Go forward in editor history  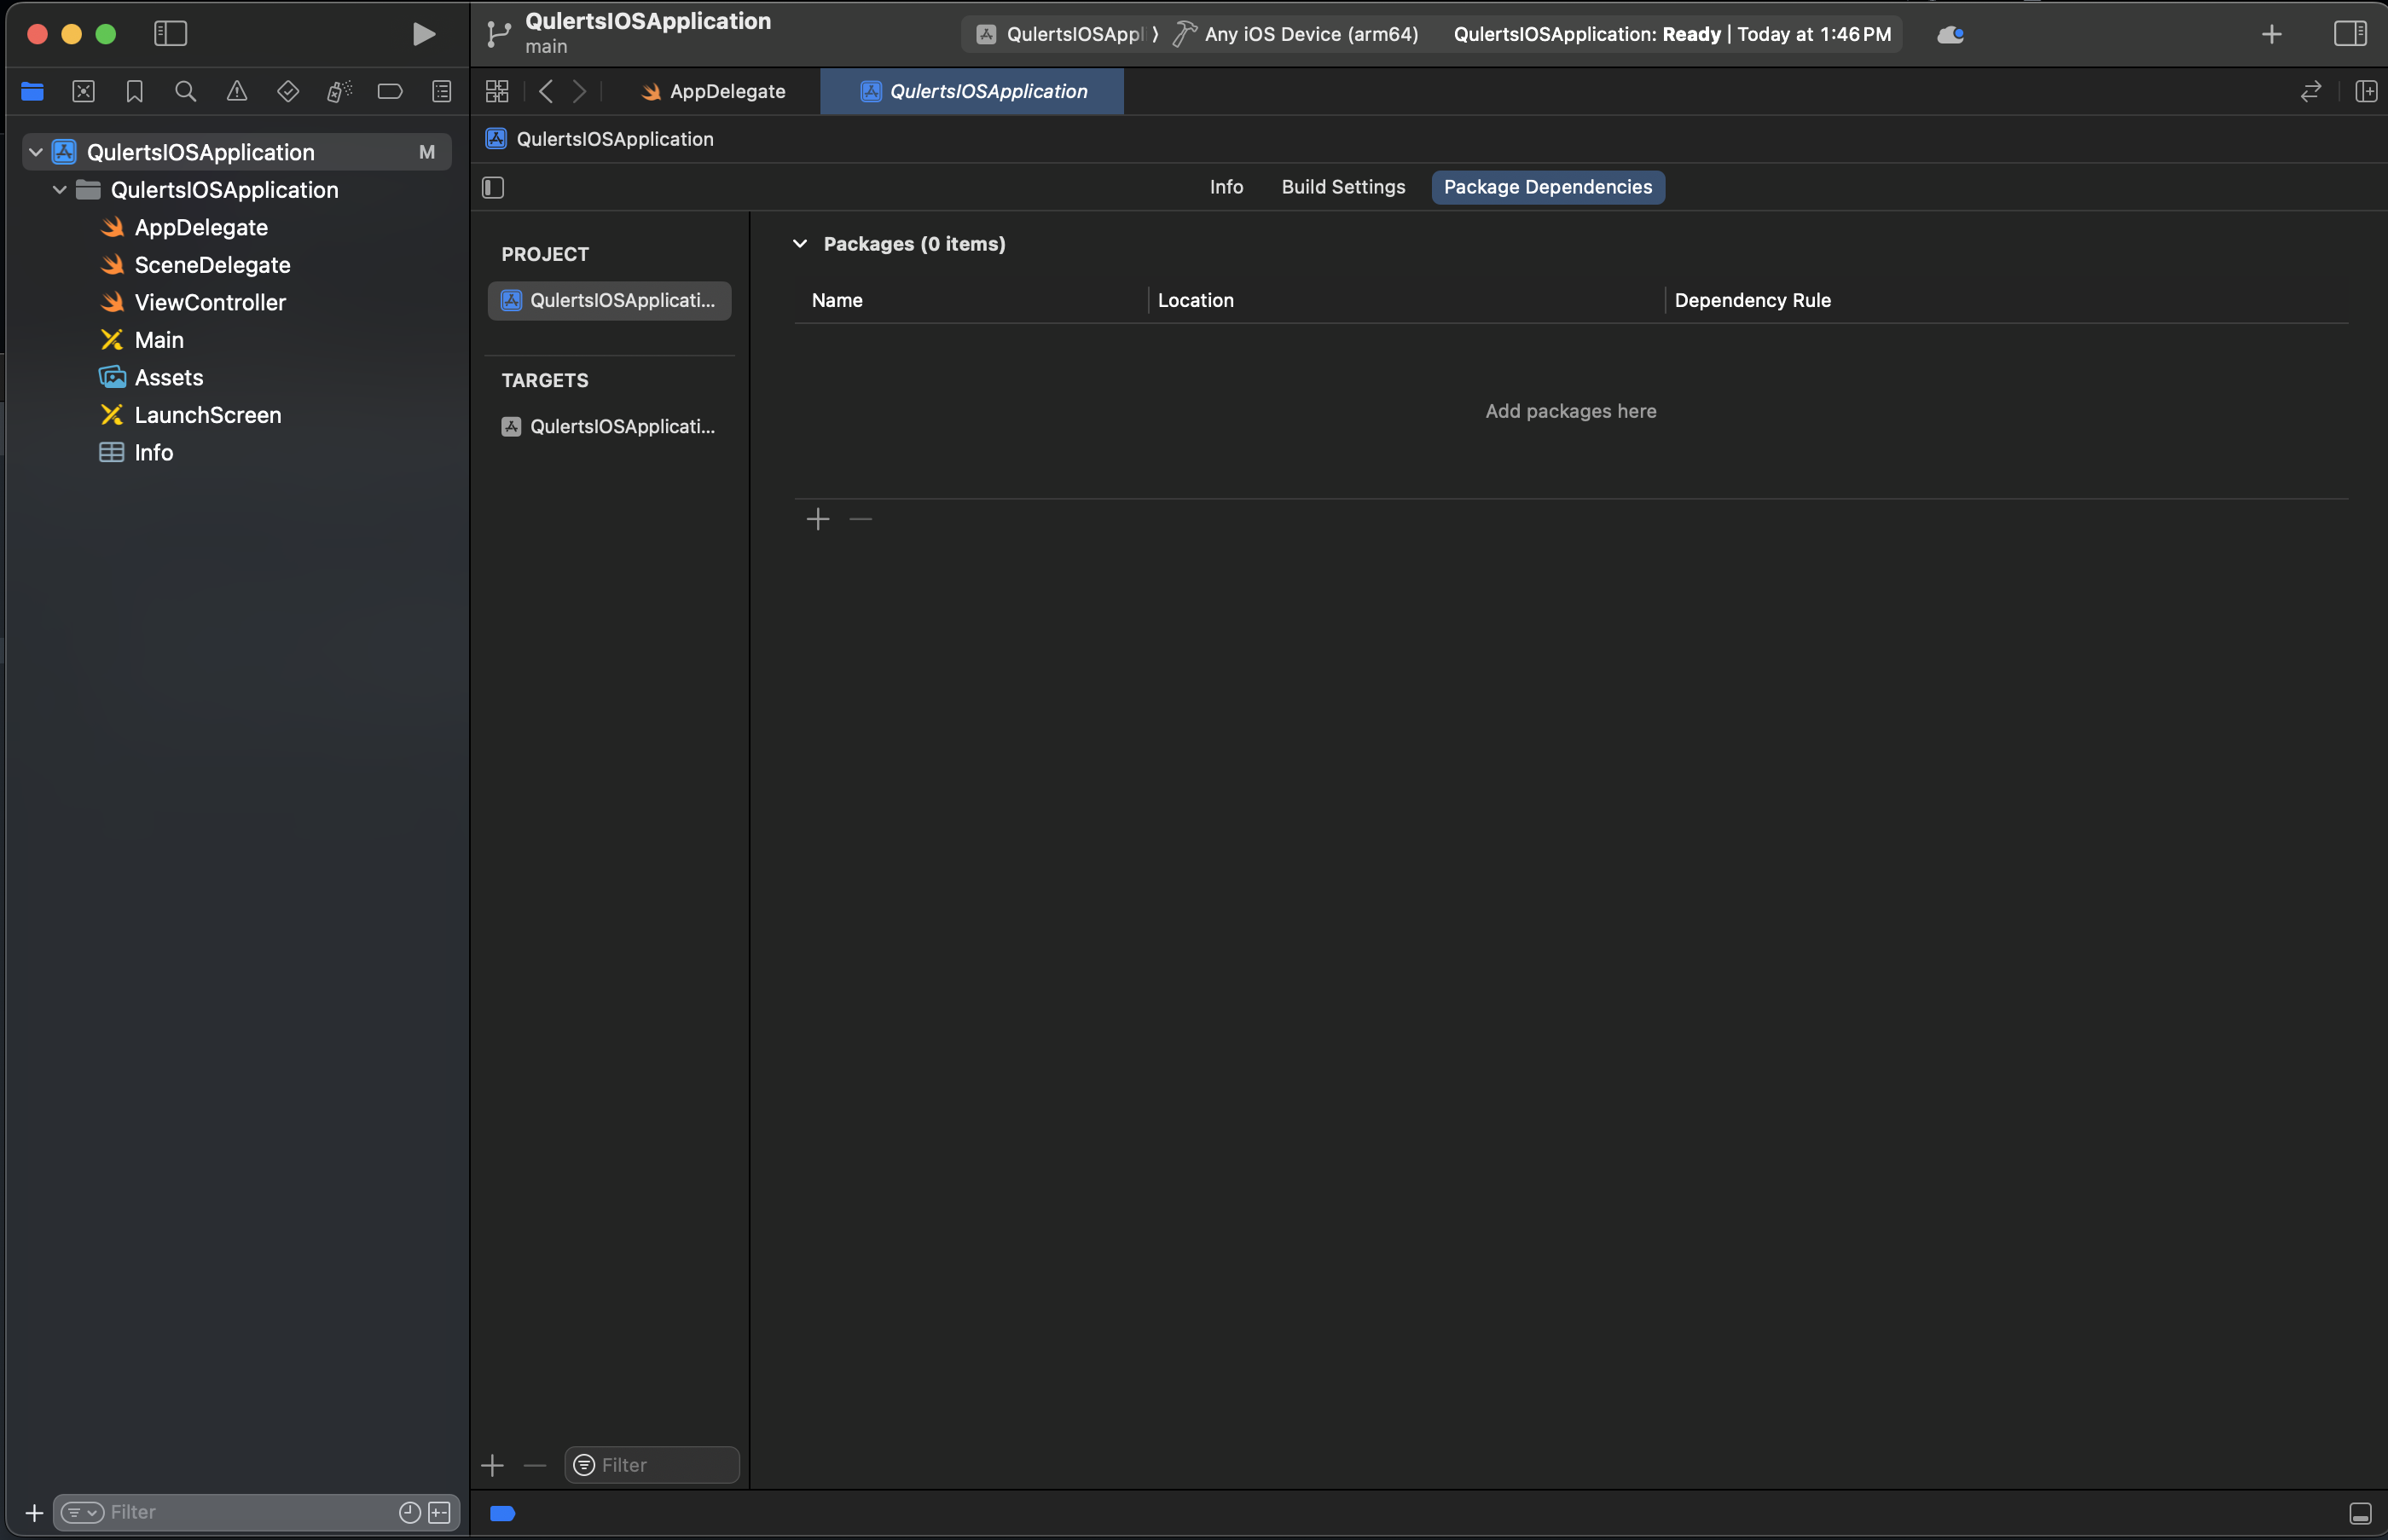(x=580, y=92)
